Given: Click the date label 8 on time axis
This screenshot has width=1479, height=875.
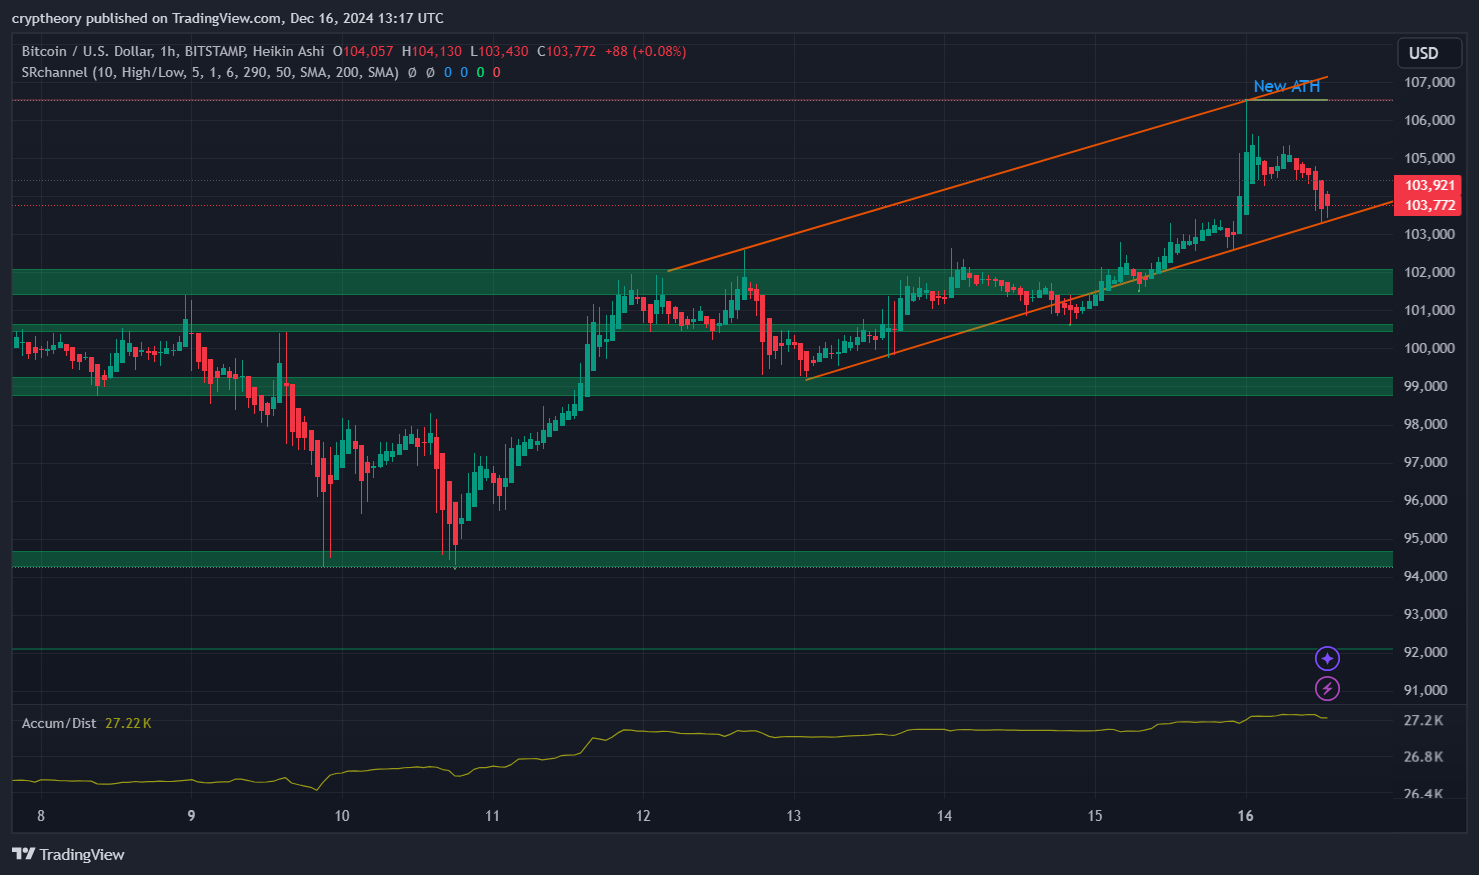Looking at the screenshot, I should pos(41,816).
